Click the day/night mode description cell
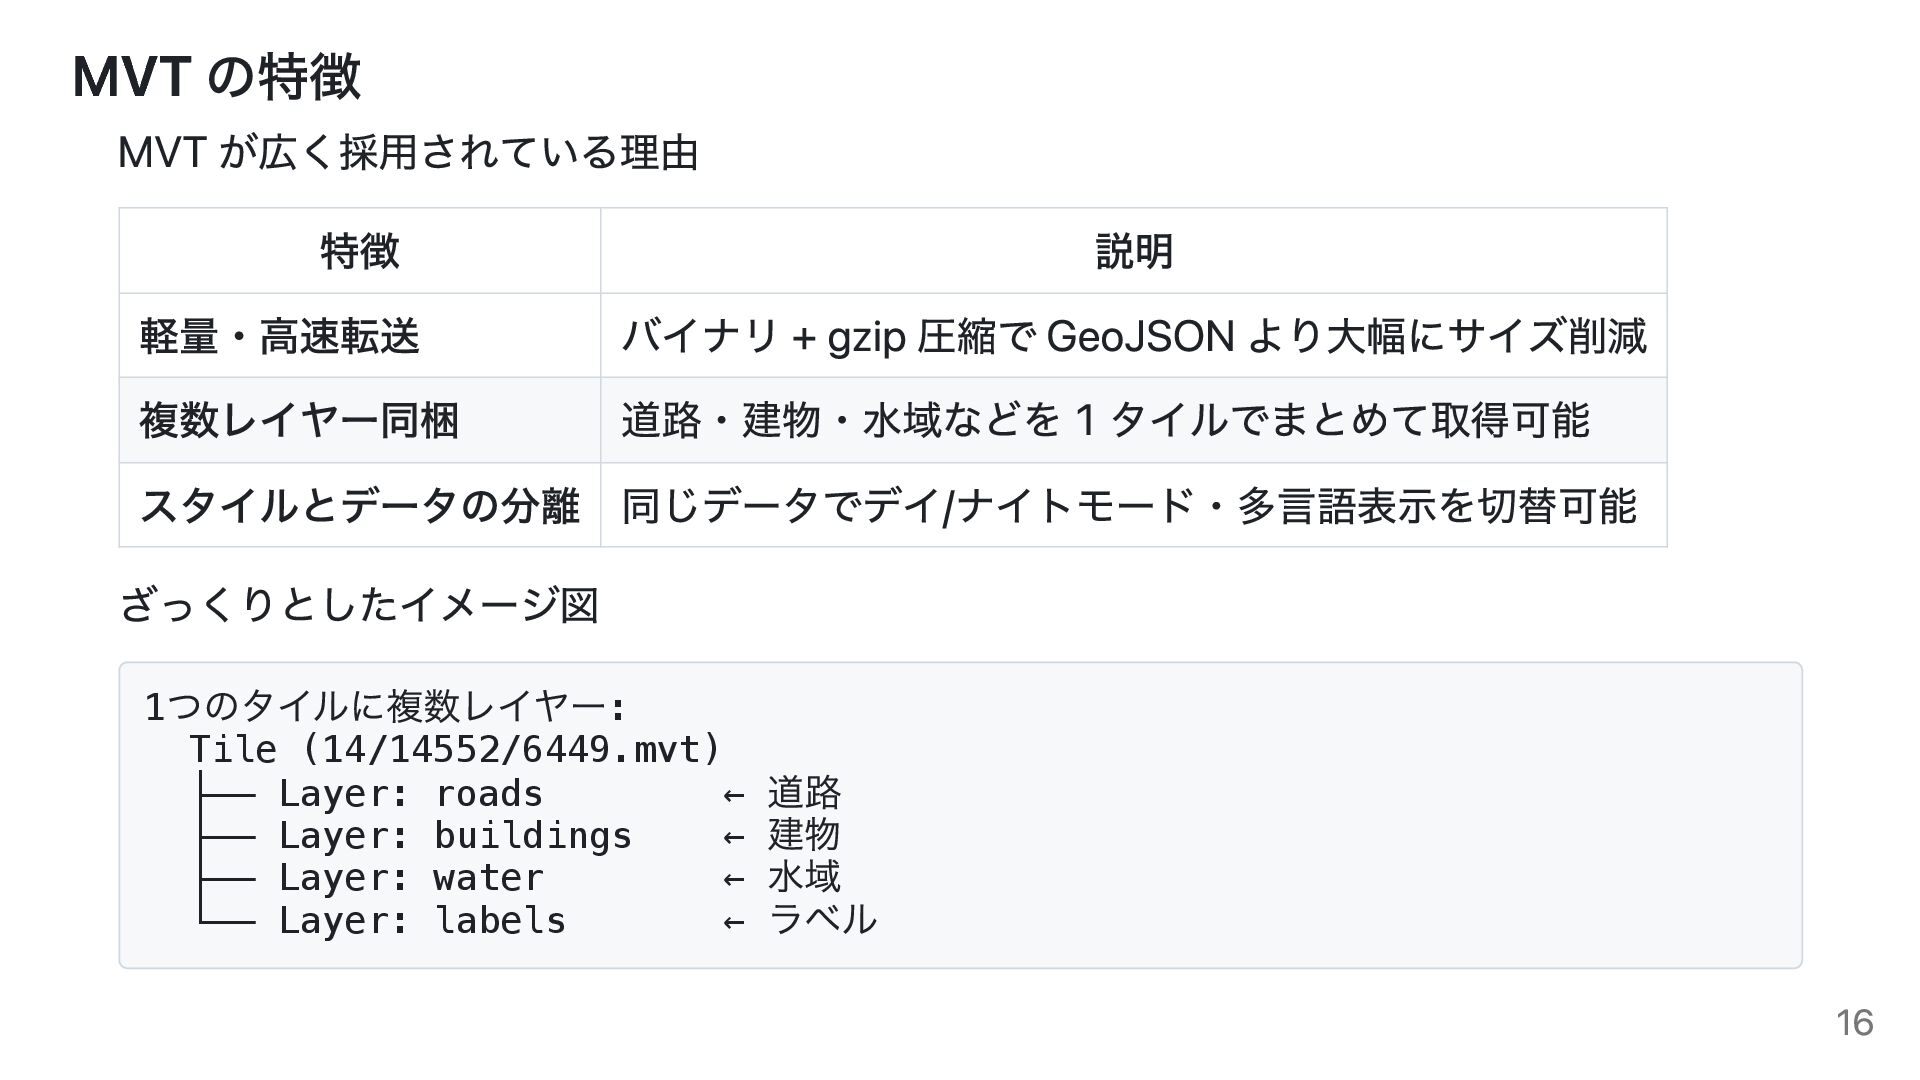 point(1129,505)
